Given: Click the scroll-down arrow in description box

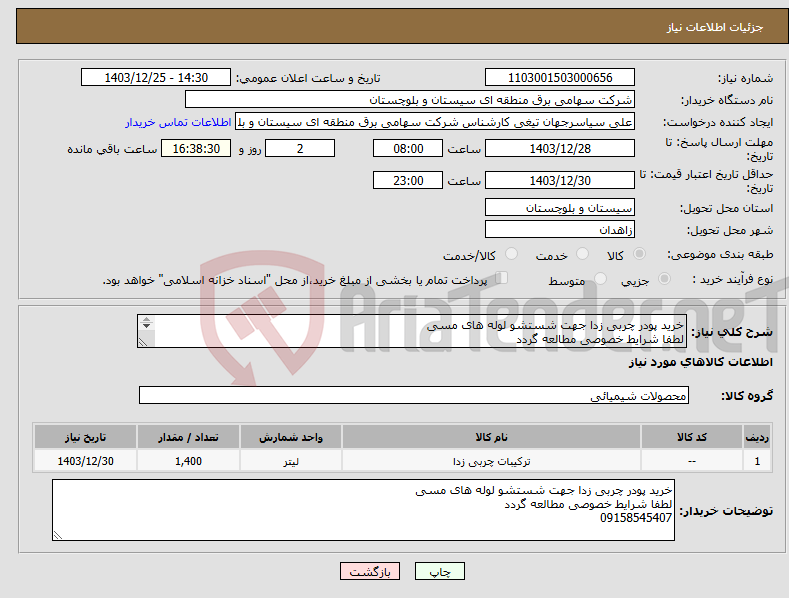Looking at the screenshot, I should point(146,326).
